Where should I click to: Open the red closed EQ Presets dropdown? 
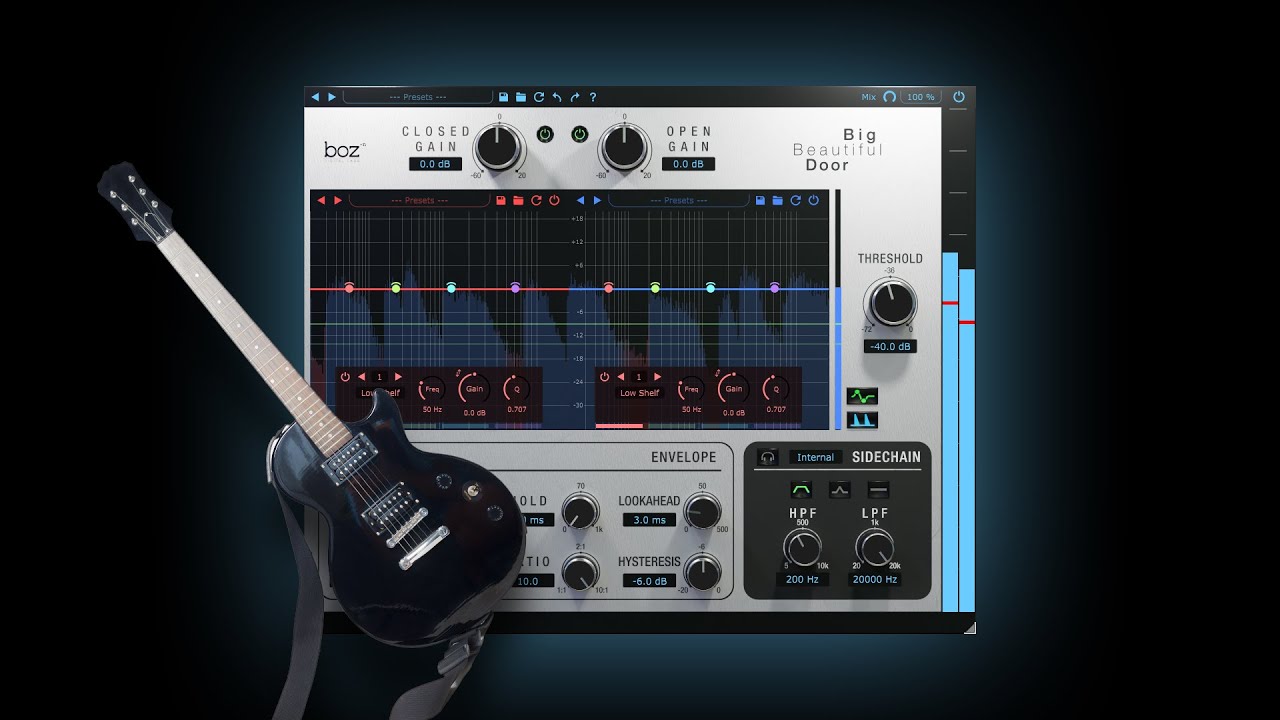[x=419, y=200]
